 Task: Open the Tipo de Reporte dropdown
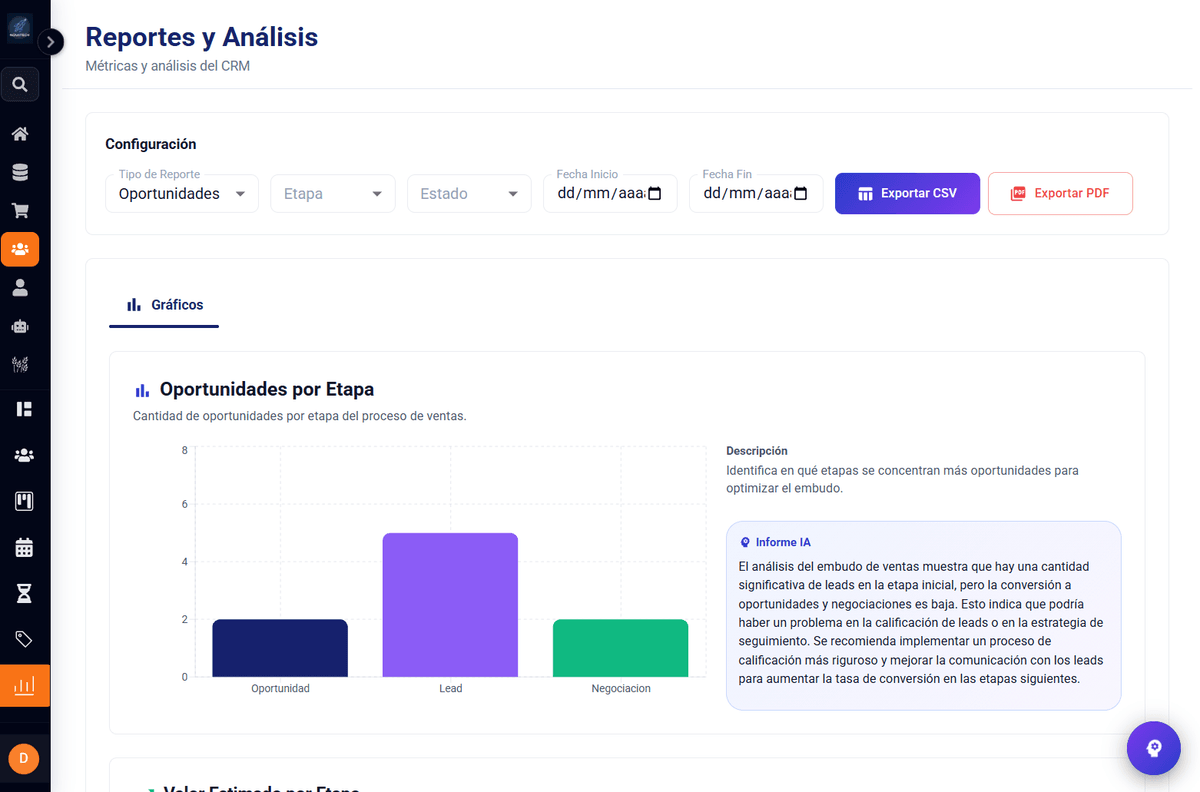pos(182,194)
